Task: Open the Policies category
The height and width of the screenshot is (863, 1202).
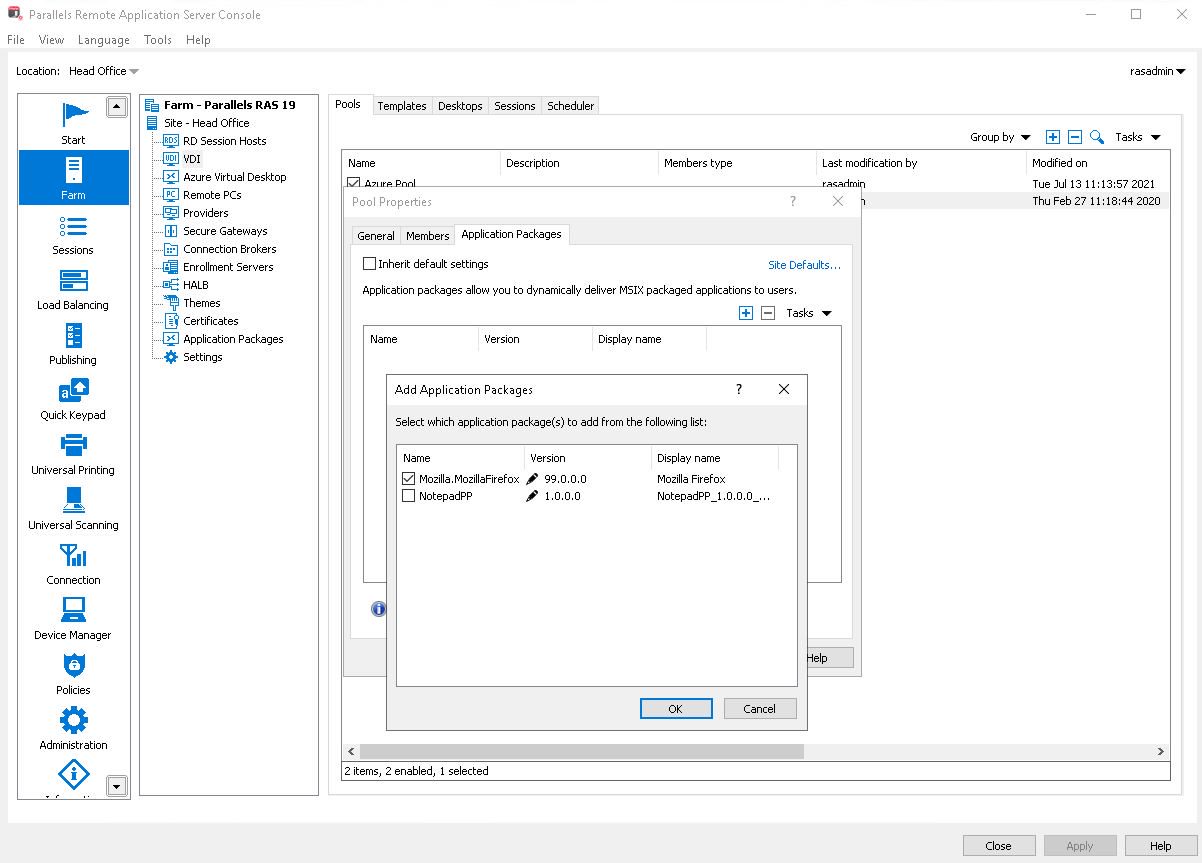Action: point(73,673)
